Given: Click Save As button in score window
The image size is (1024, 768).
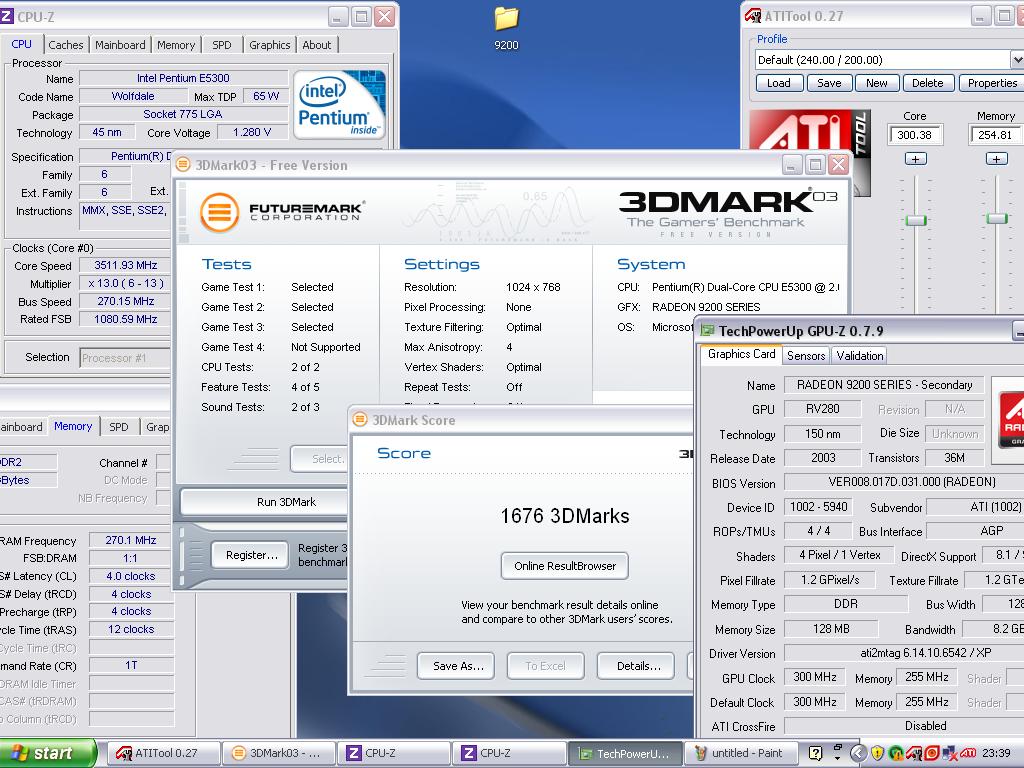Looking at the screenshot, I should pyautogui.click(x=458, y=665).
